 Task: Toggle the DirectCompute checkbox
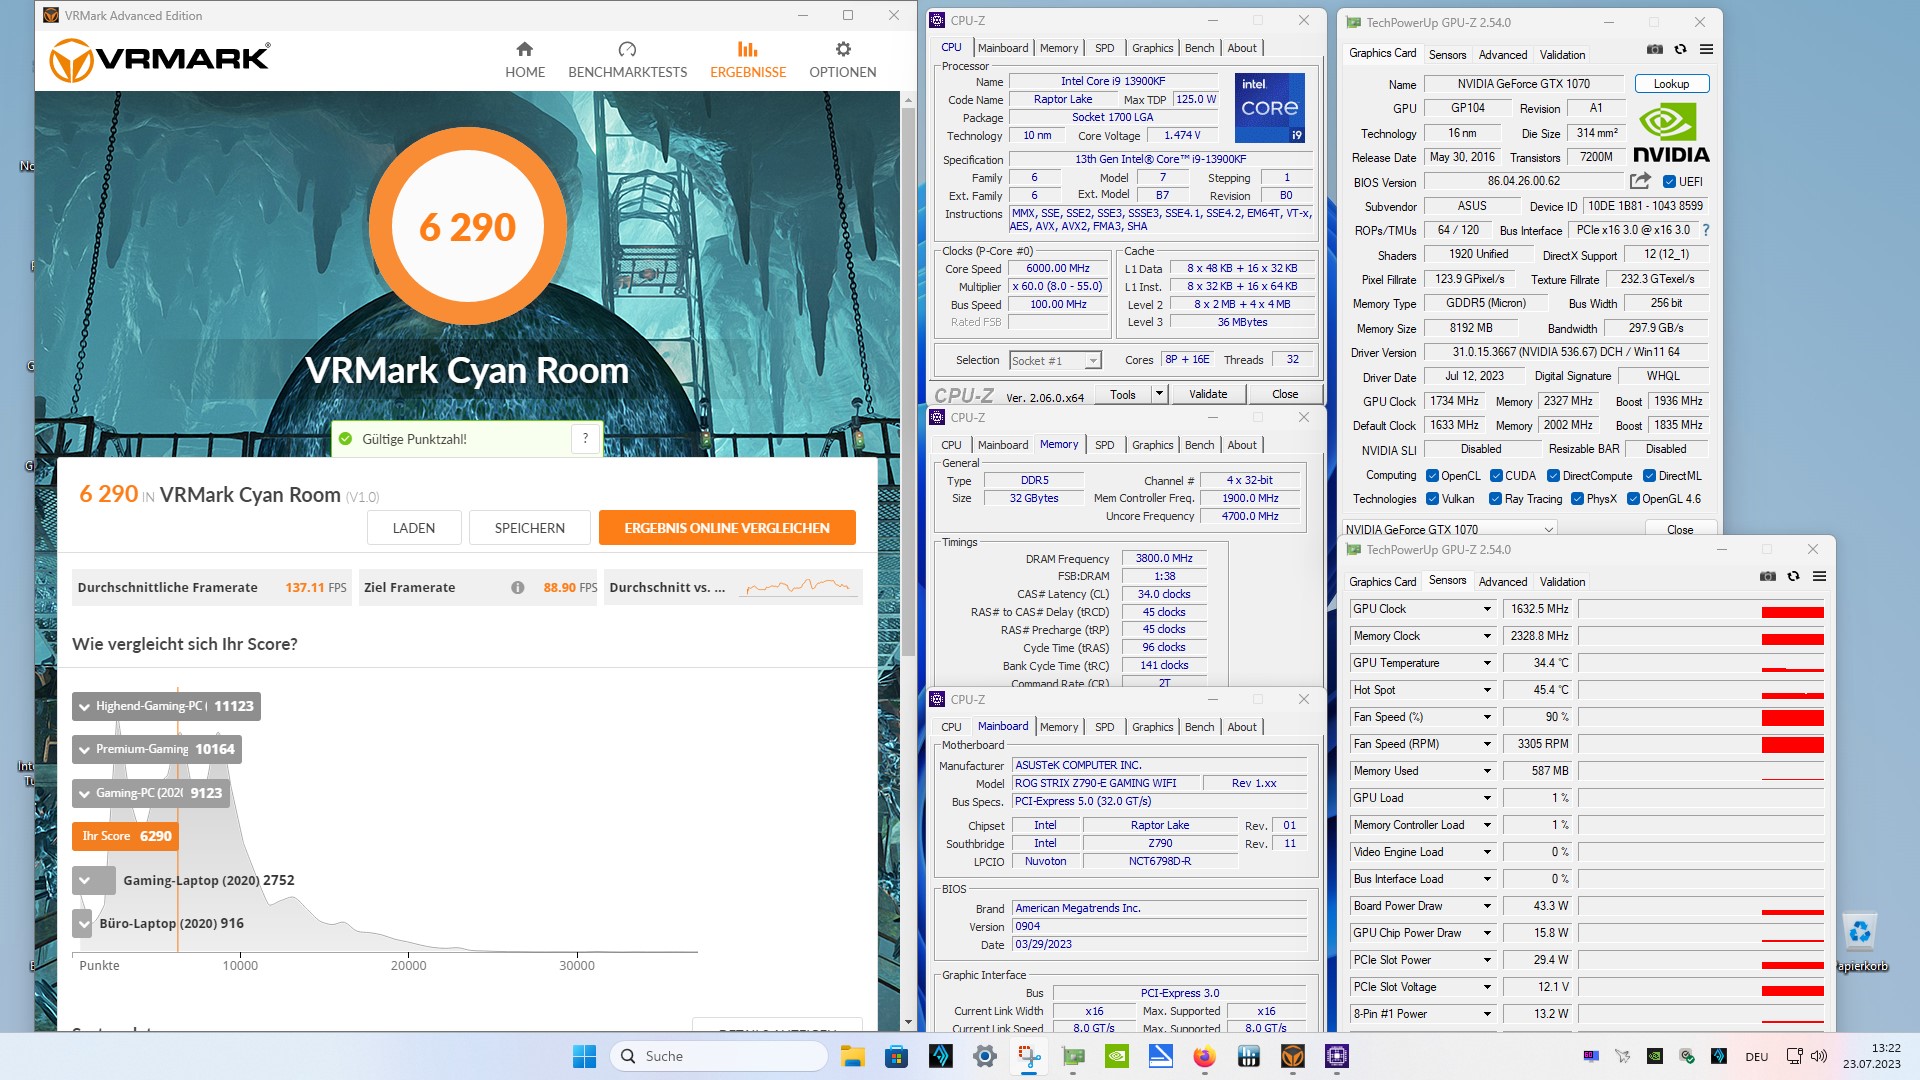point(1553,476)
